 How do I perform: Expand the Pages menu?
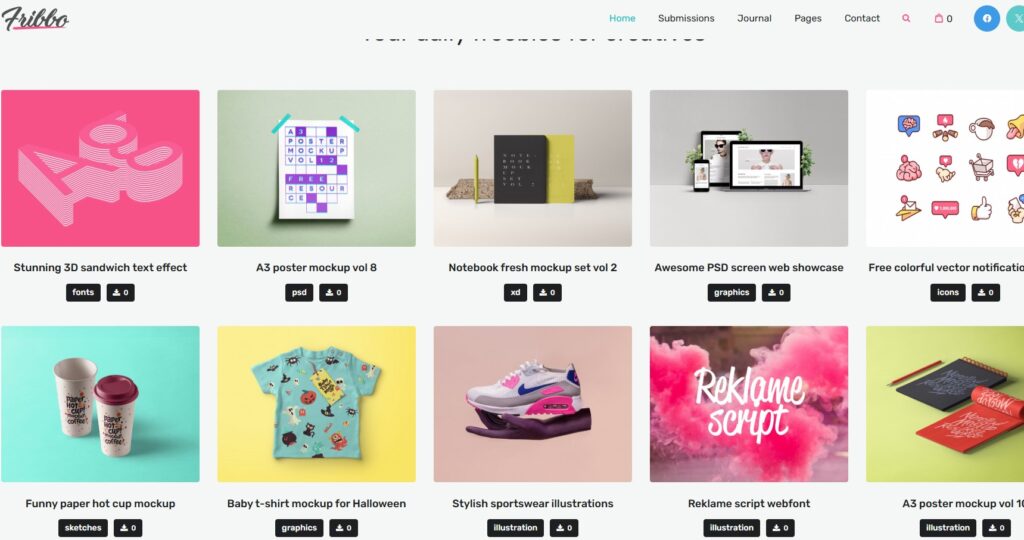[x=808, y=18]
